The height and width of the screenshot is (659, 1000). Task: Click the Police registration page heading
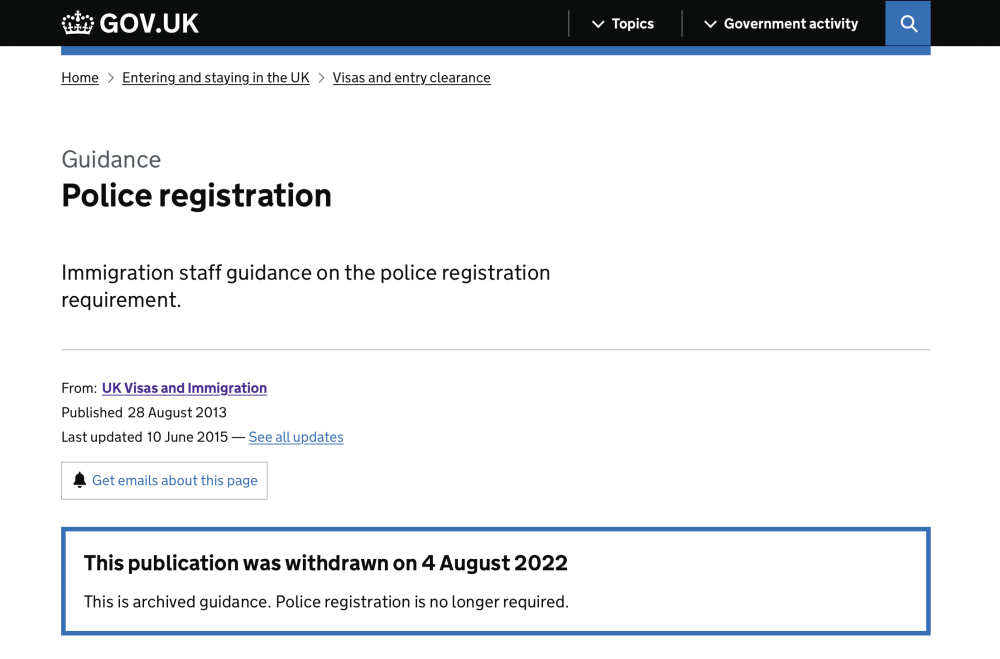[x=196, y=195]
